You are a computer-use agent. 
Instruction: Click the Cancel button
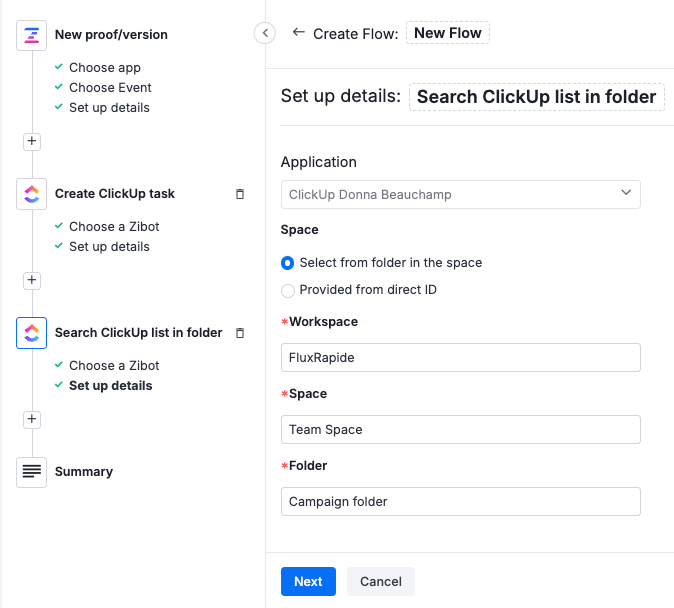pyautogui.click(x=380, y=581)
